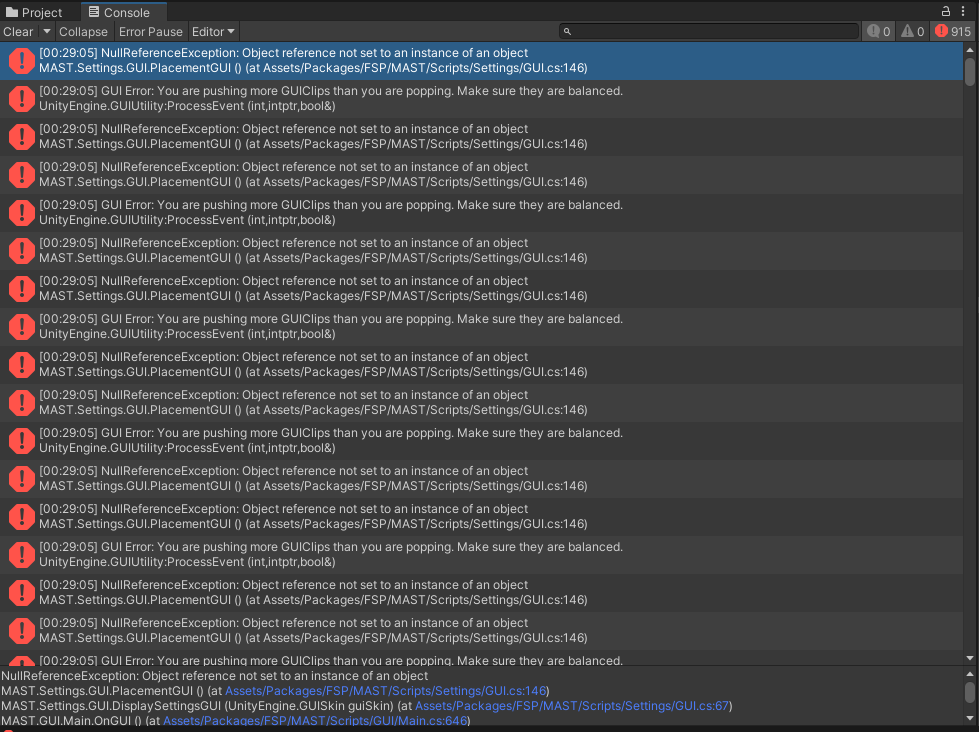The width and height of the screenshot is (979, 732).
Task: Click the log list scrollbar thumb
Action: pyautogui.click(x=970, y=72)
